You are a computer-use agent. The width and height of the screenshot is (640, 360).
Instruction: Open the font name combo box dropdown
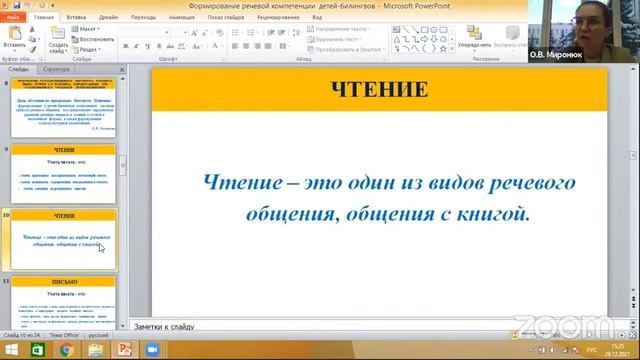(x=167, y=33)
